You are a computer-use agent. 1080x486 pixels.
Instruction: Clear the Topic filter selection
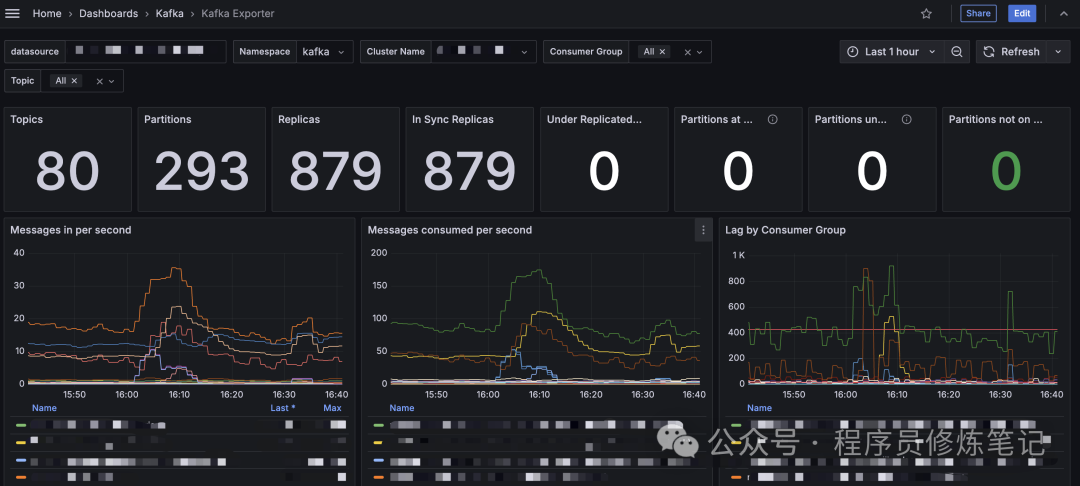(x=99, y=81)
